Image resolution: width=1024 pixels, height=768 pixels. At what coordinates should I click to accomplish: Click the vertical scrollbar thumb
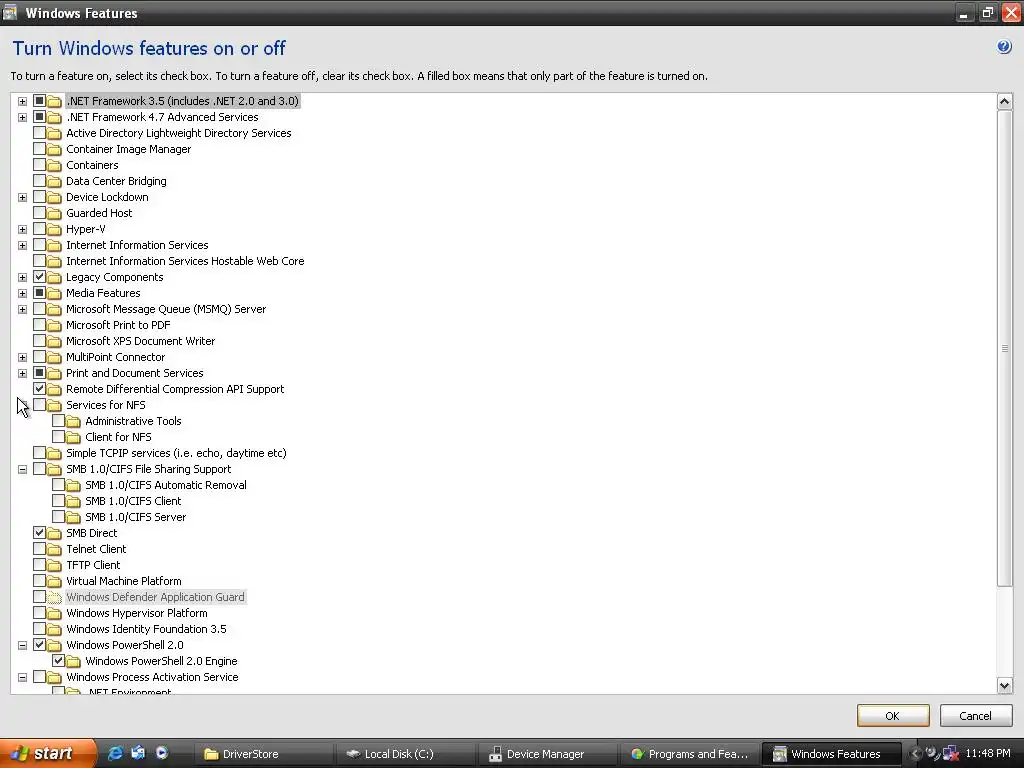coord(1004,348)
